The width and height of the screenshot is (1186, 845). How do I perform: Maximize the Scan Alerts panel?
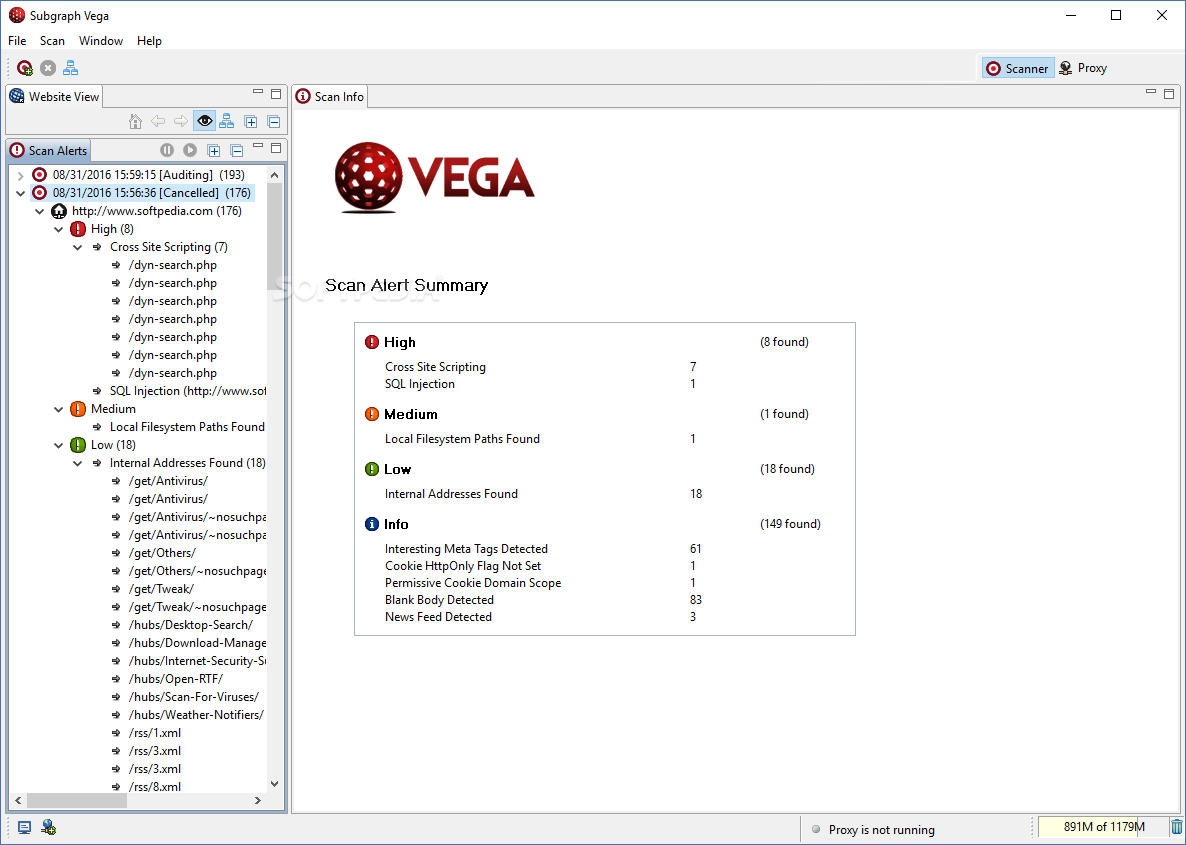click(276, 148)
